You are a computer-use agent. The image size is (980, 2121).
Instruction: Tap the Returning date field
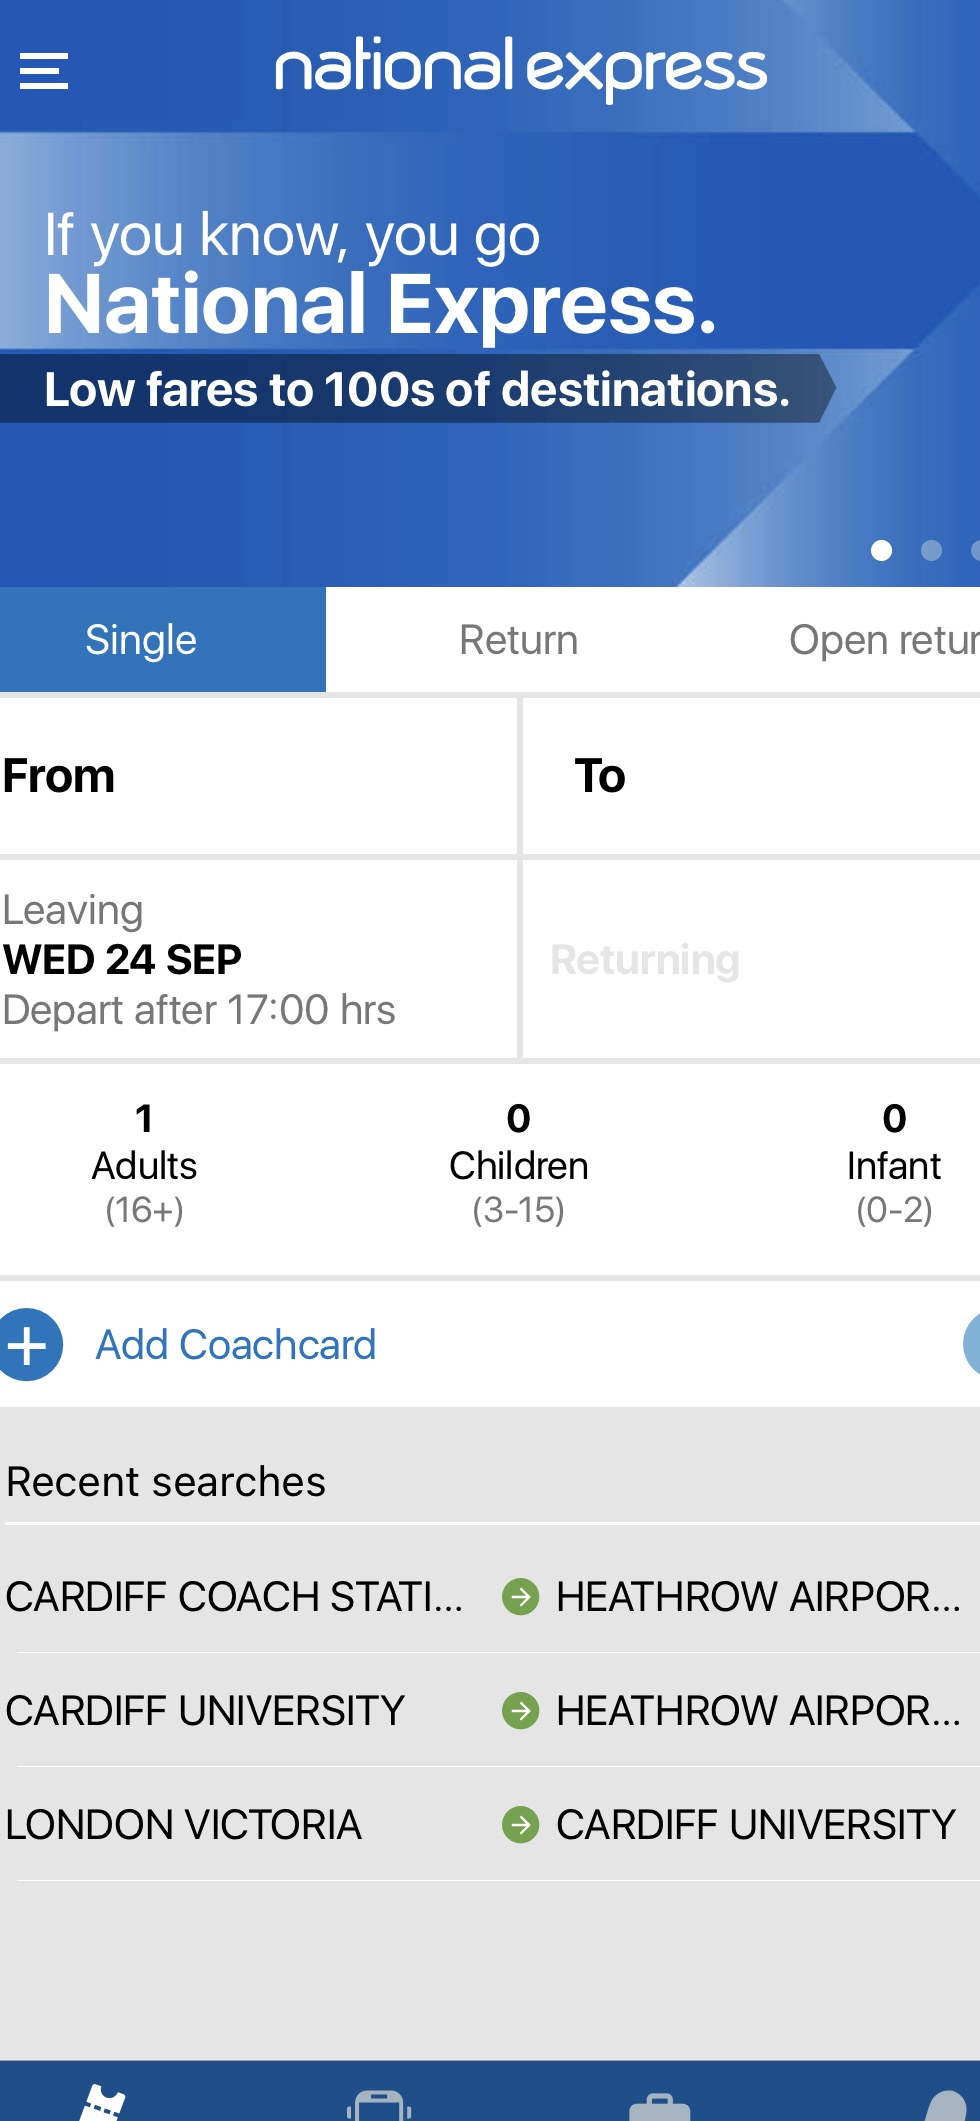750,960
